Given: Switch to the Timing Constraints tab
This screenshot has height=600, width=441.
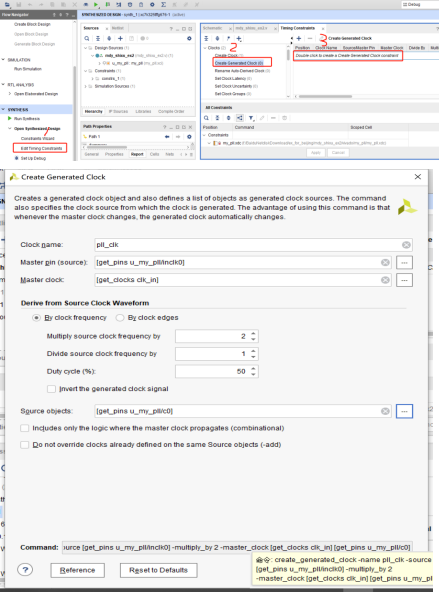Looking at the screenshot, I should [297, 28].
